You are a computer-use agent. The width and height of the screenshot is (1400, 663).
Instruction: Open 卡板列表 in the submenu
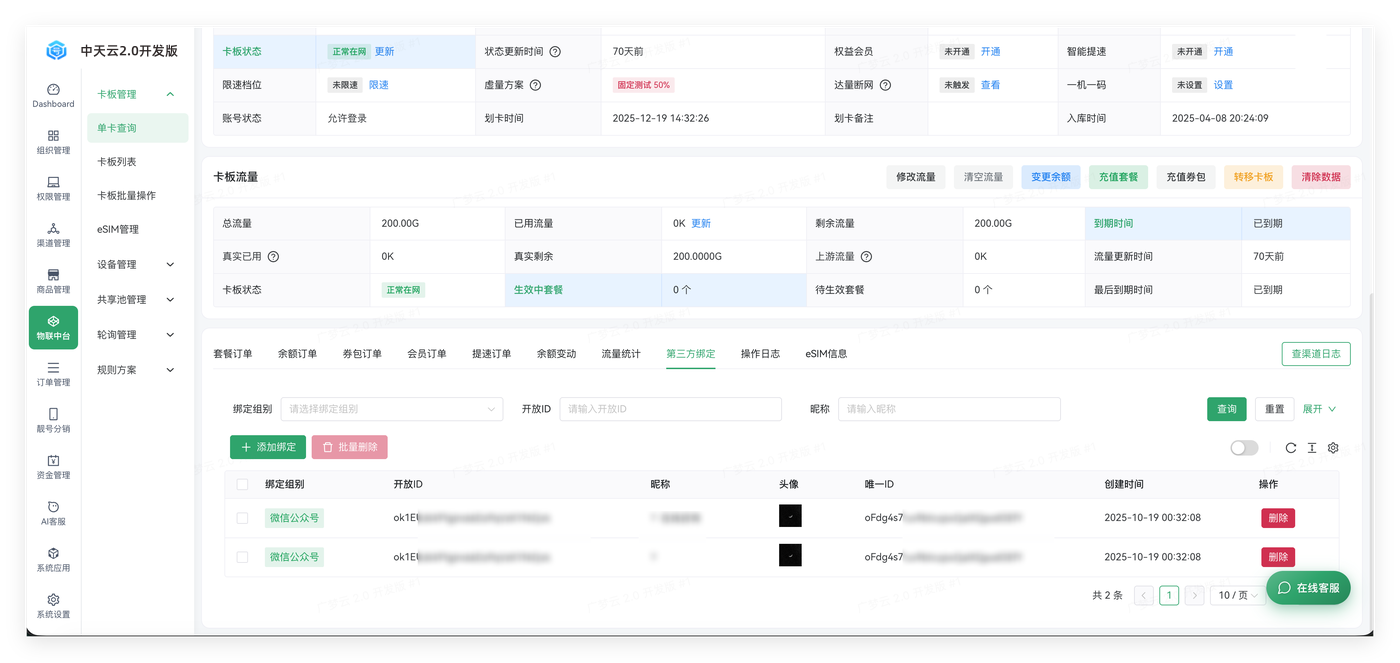click(116, 162)
